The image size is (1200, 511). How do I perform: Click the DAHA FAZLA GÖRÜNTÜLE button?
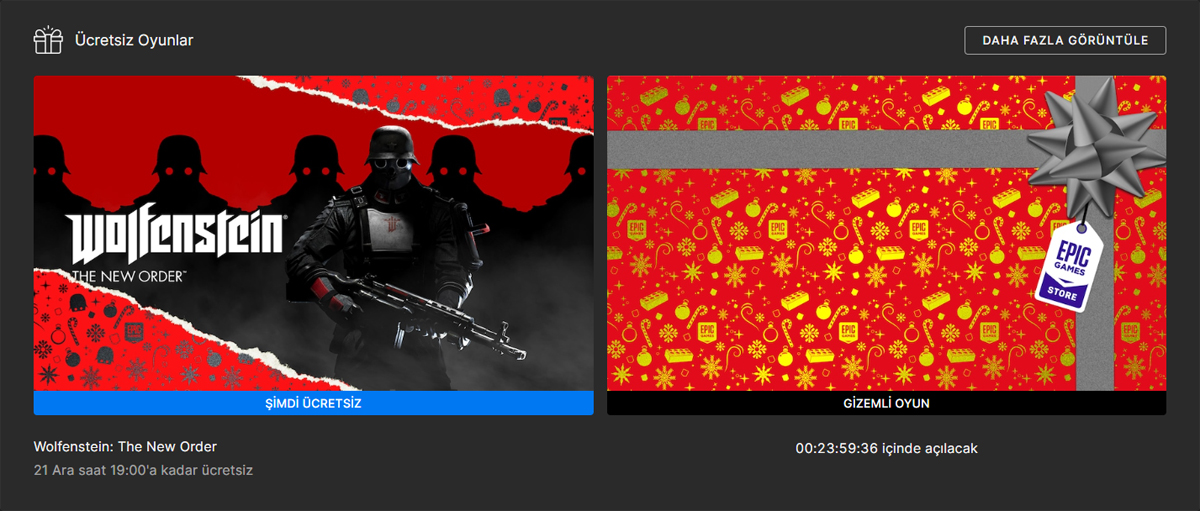[1065, 40]
